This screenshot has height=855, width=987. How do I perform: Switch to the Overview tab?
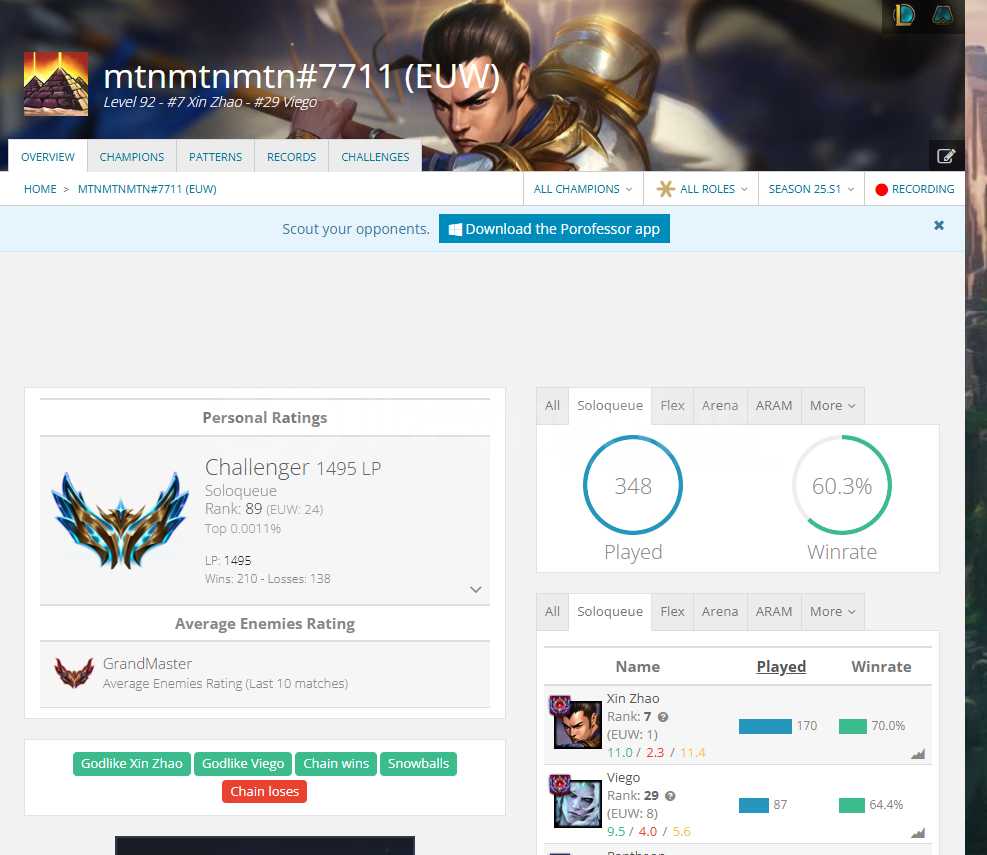48,156
